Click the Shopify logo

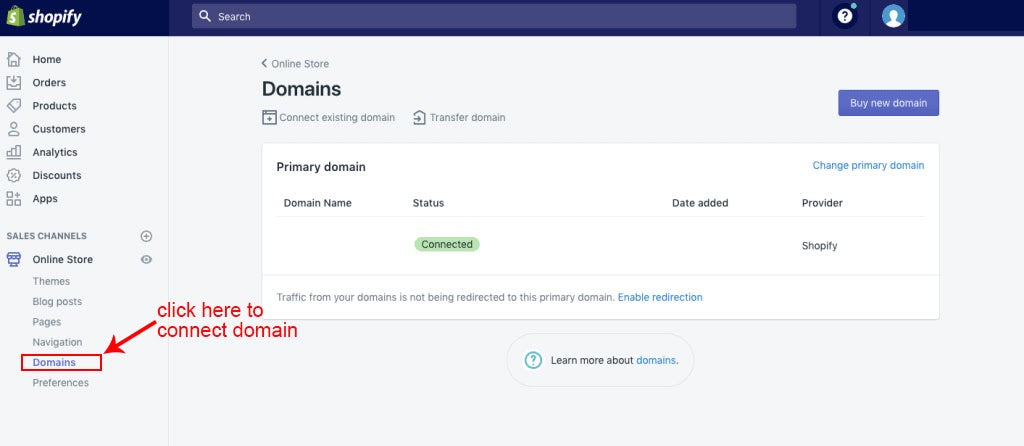44,17
